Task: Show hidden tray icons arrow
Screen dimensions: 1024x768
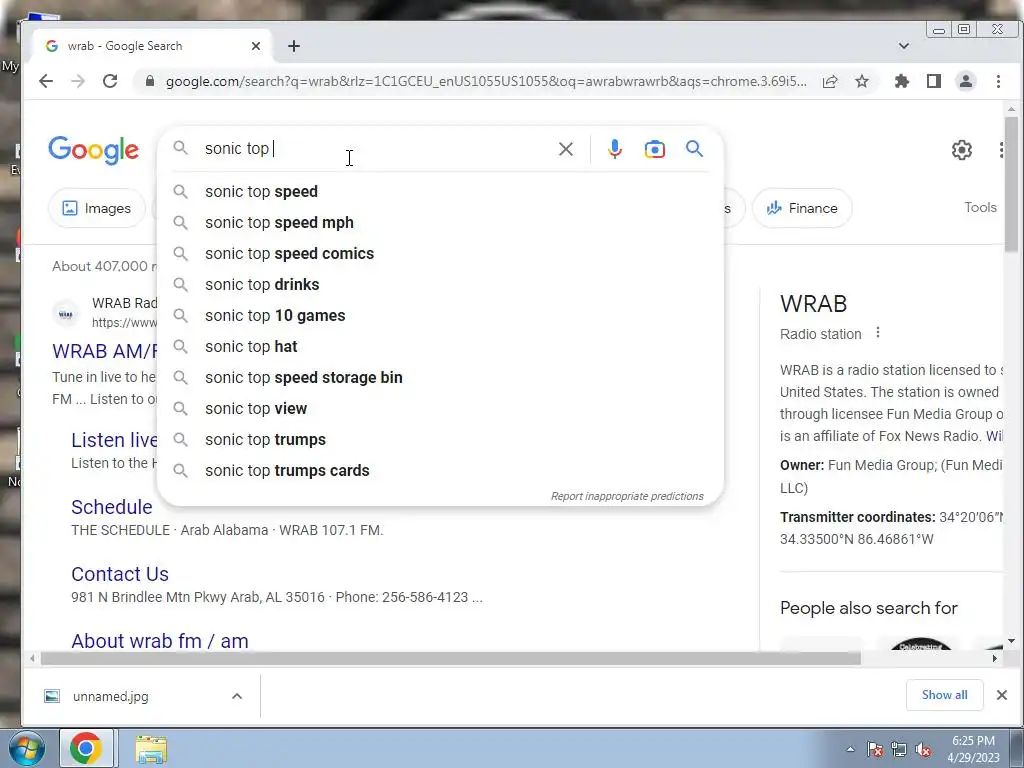Action: [850, 749]
